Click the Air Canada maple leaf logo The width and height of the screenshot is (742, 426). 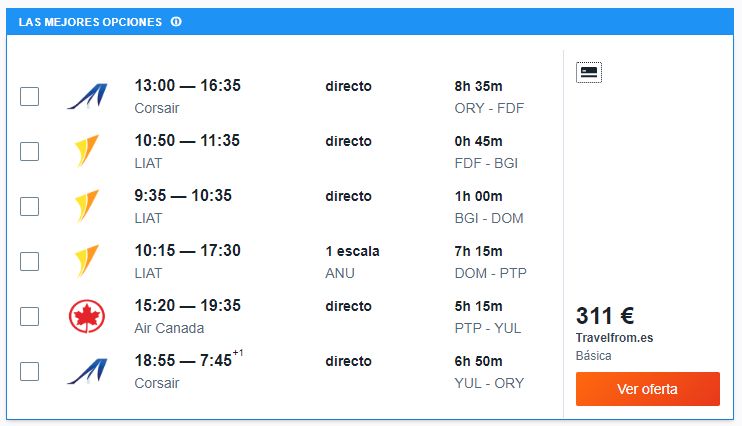[x=87, y=316]
